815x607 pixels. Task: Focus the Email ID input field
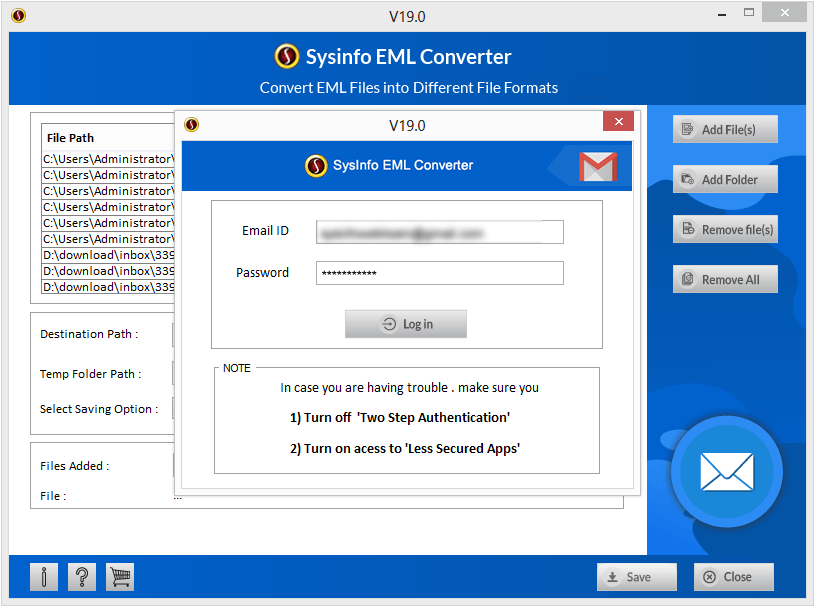440,232
